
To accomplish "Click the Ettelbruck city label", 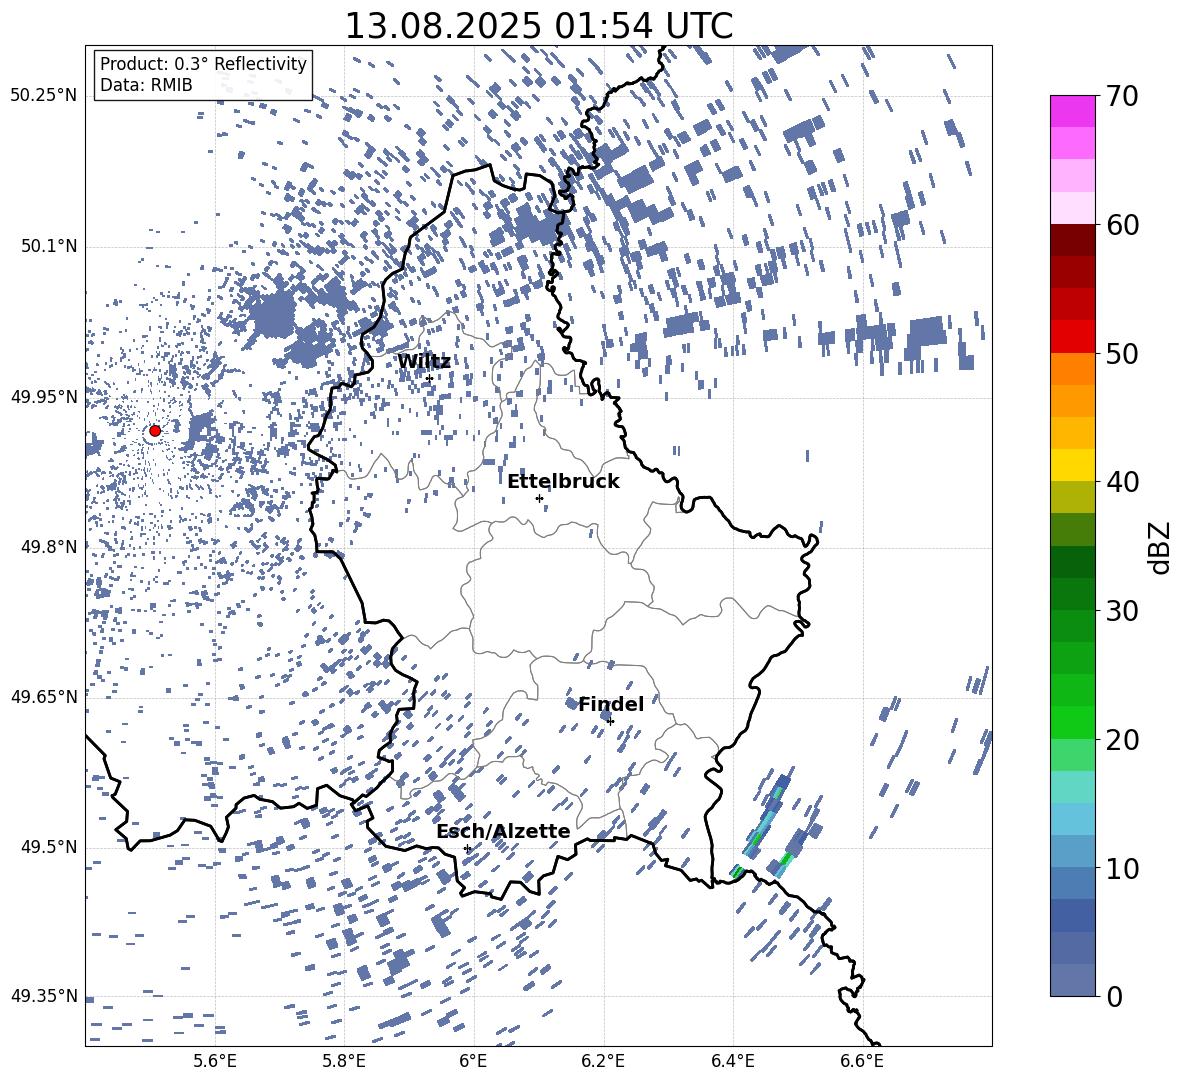I will coord(563,482).
